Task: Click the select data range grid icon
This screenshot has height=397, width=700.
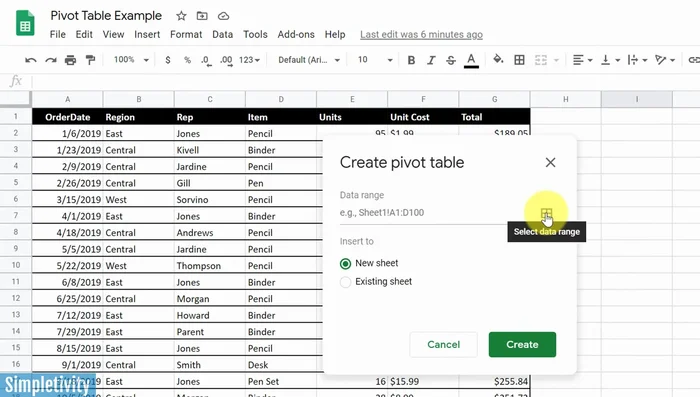Action: tap(546, 213)
